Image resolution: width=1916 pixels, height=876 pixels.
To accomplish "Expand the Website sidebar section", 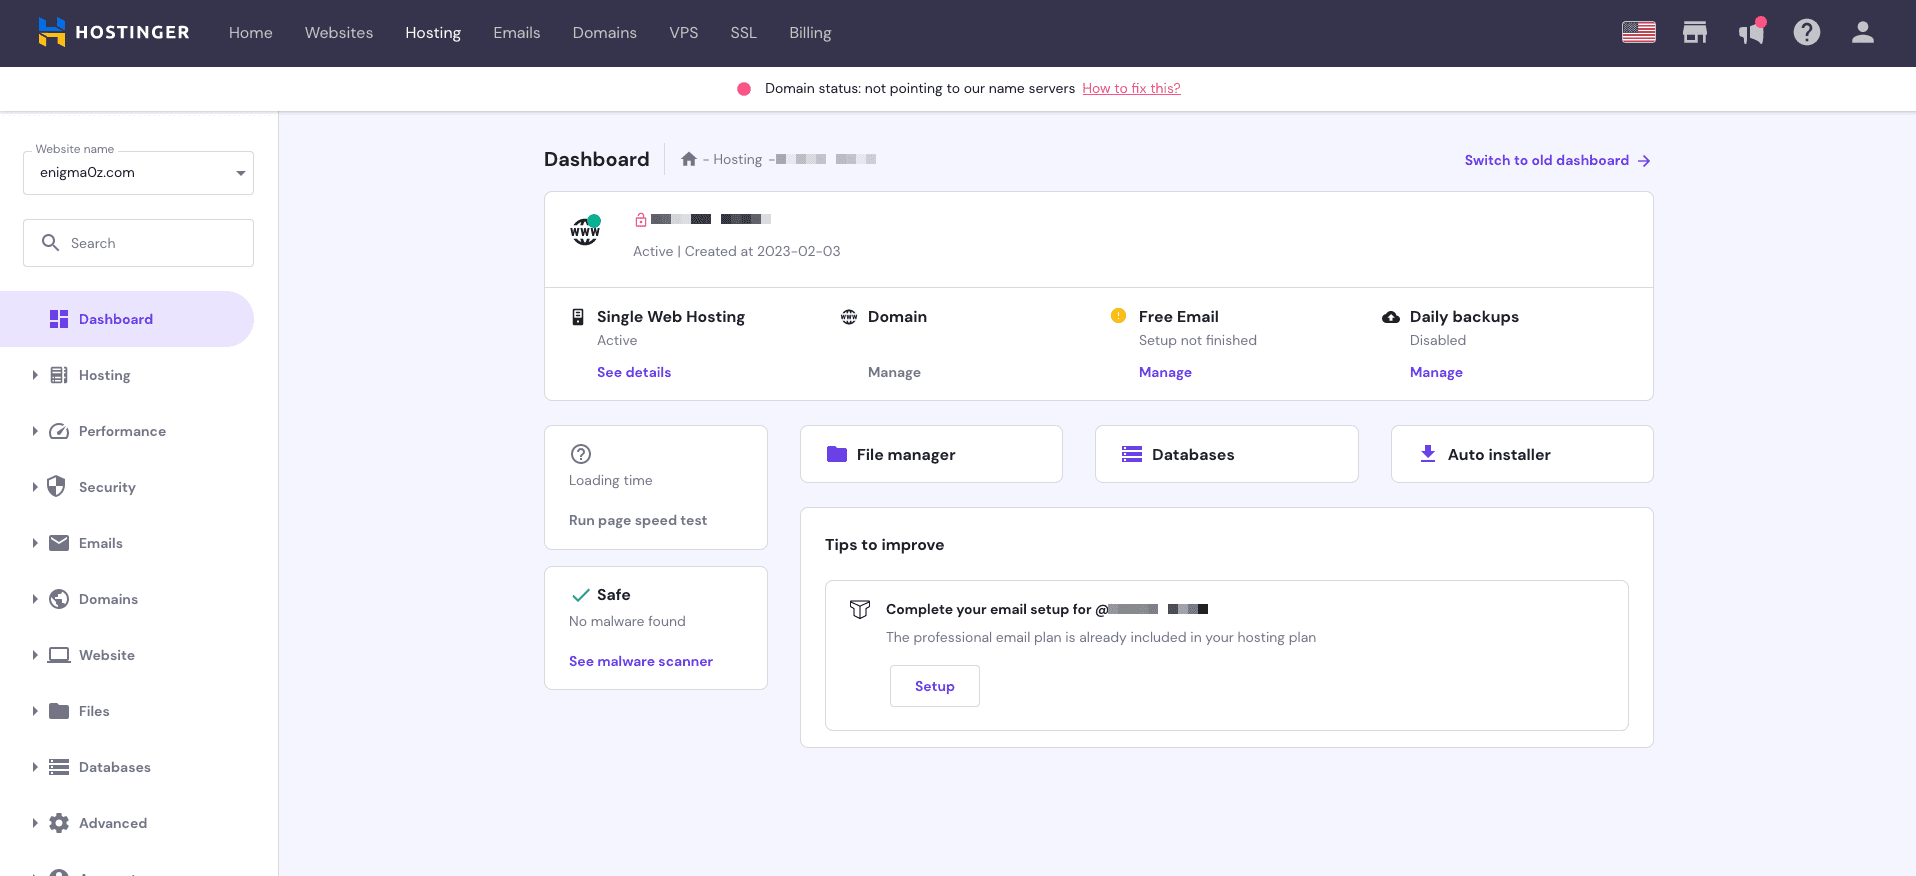I will point(35,655).
